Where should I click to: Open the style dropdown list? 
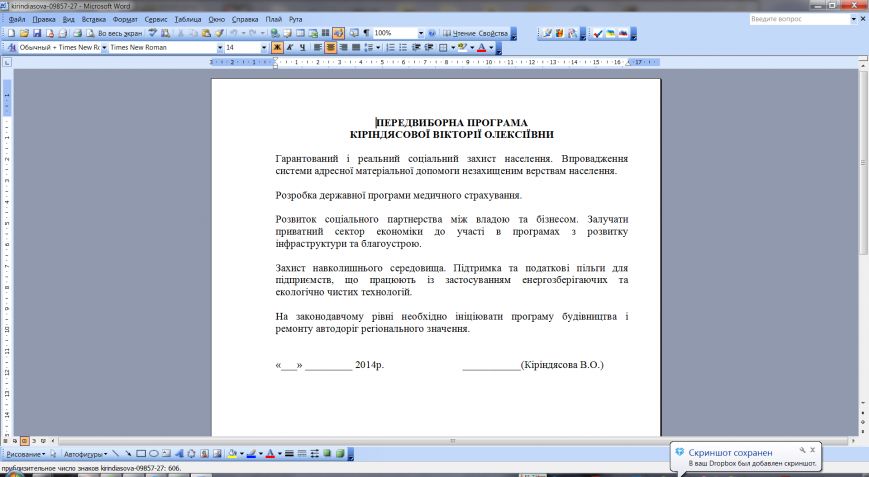click(104, 48)
